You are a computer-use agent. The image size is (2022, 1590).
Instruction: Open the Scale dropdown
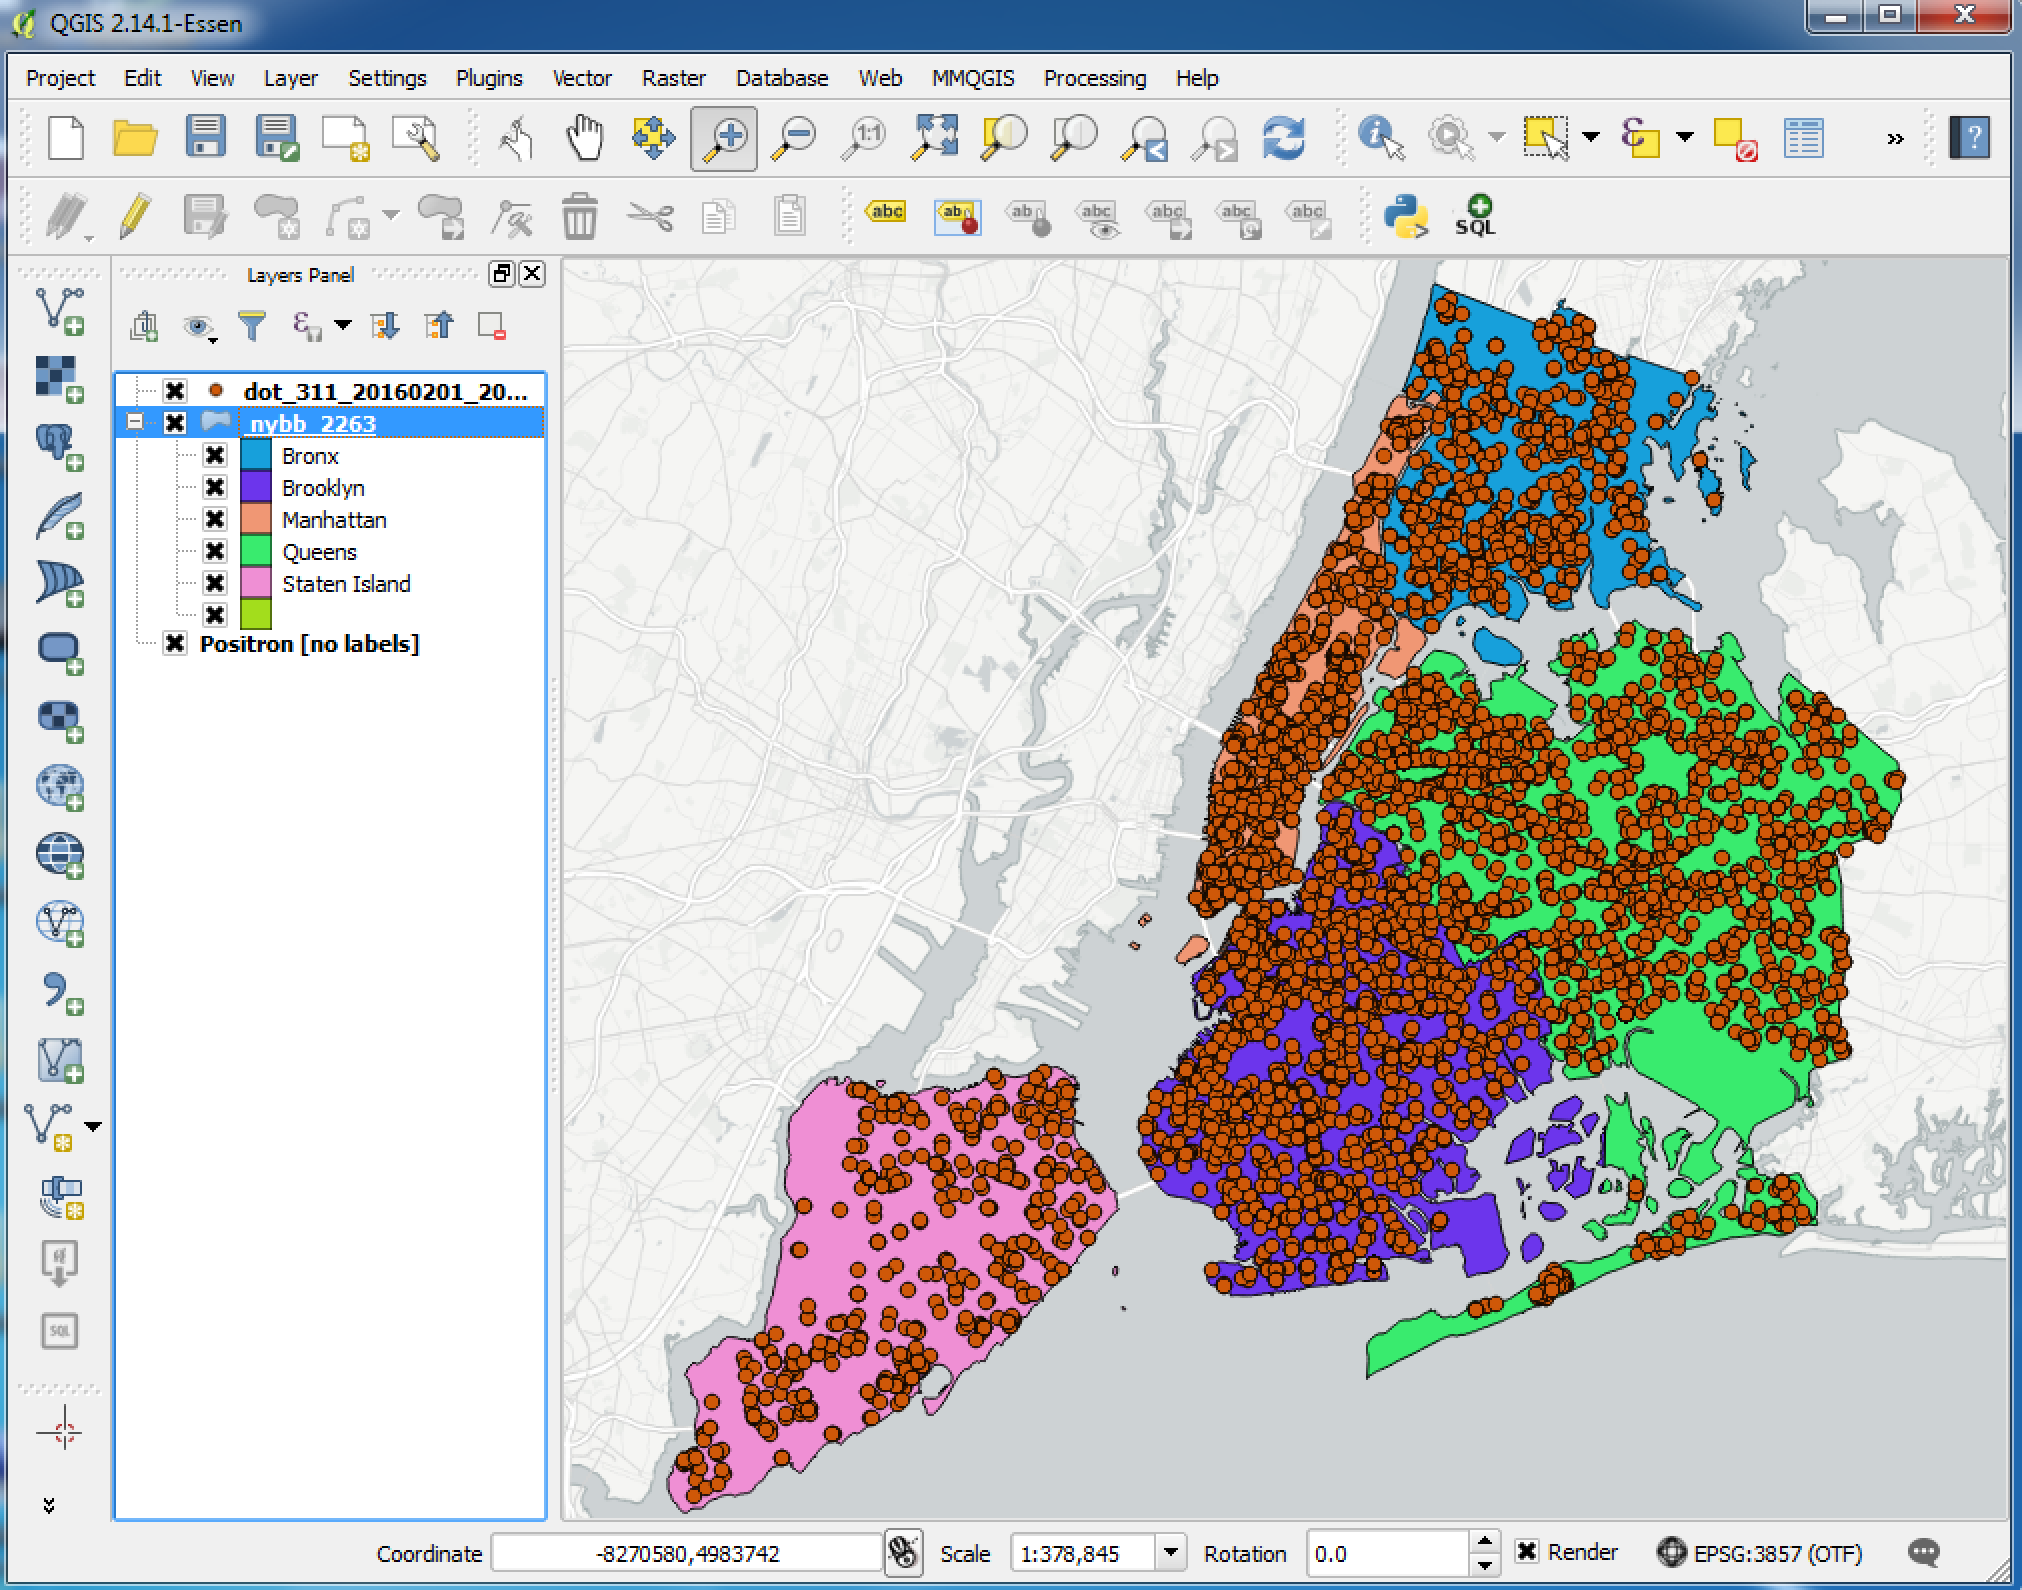1171,1553
